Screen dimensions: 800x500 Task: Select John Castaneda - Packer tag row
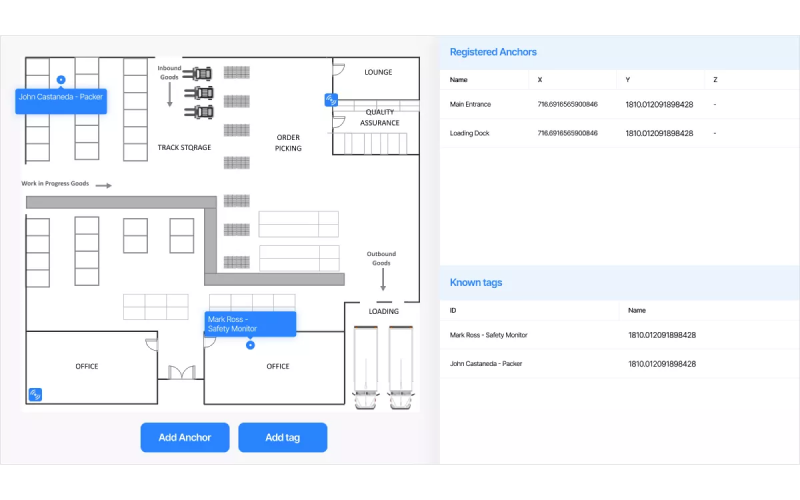619,364
